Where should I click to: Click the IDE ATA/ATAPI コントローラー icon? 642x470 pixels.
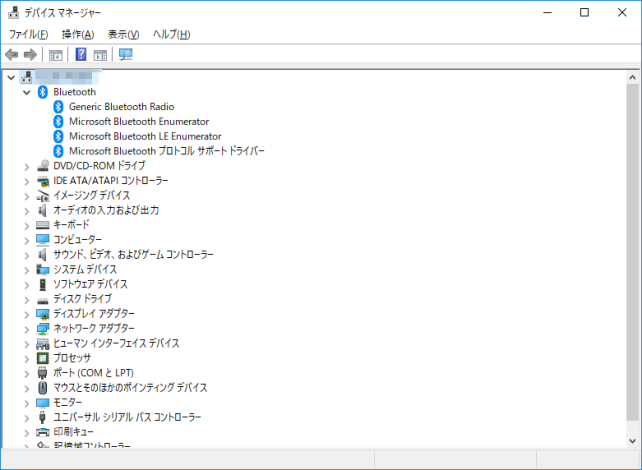pos(43,181)
